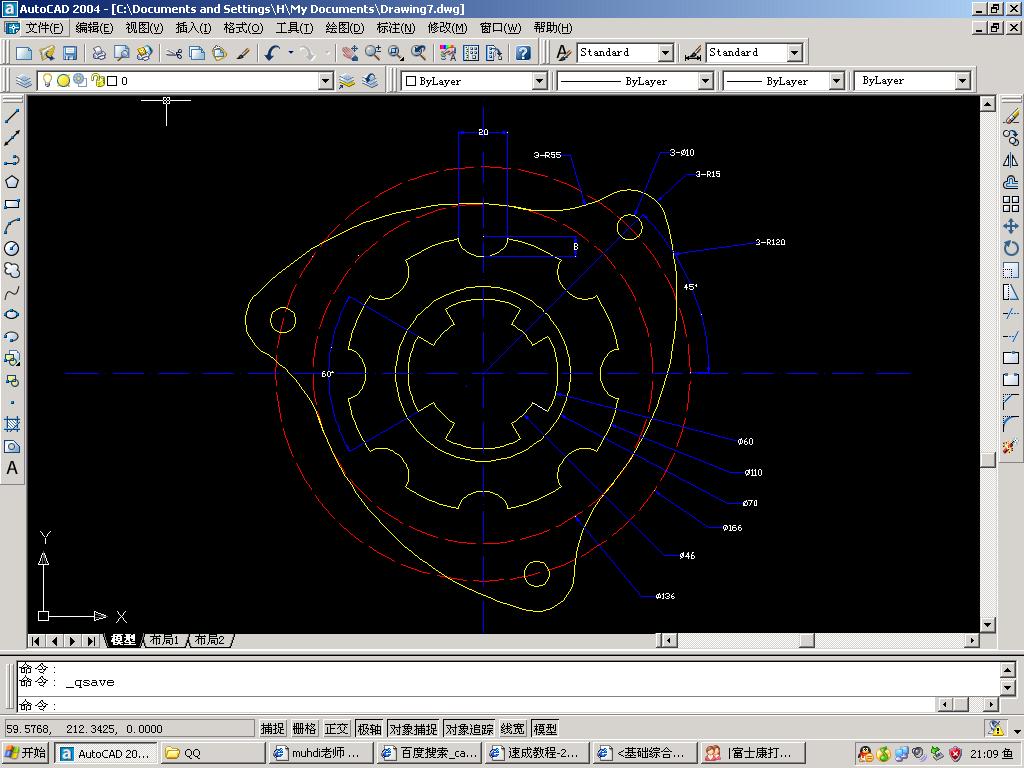Switch to the QQ taskbar window
Image resolution: width=1024 pixels, height=768 pixels.
(x=212, y=753)
